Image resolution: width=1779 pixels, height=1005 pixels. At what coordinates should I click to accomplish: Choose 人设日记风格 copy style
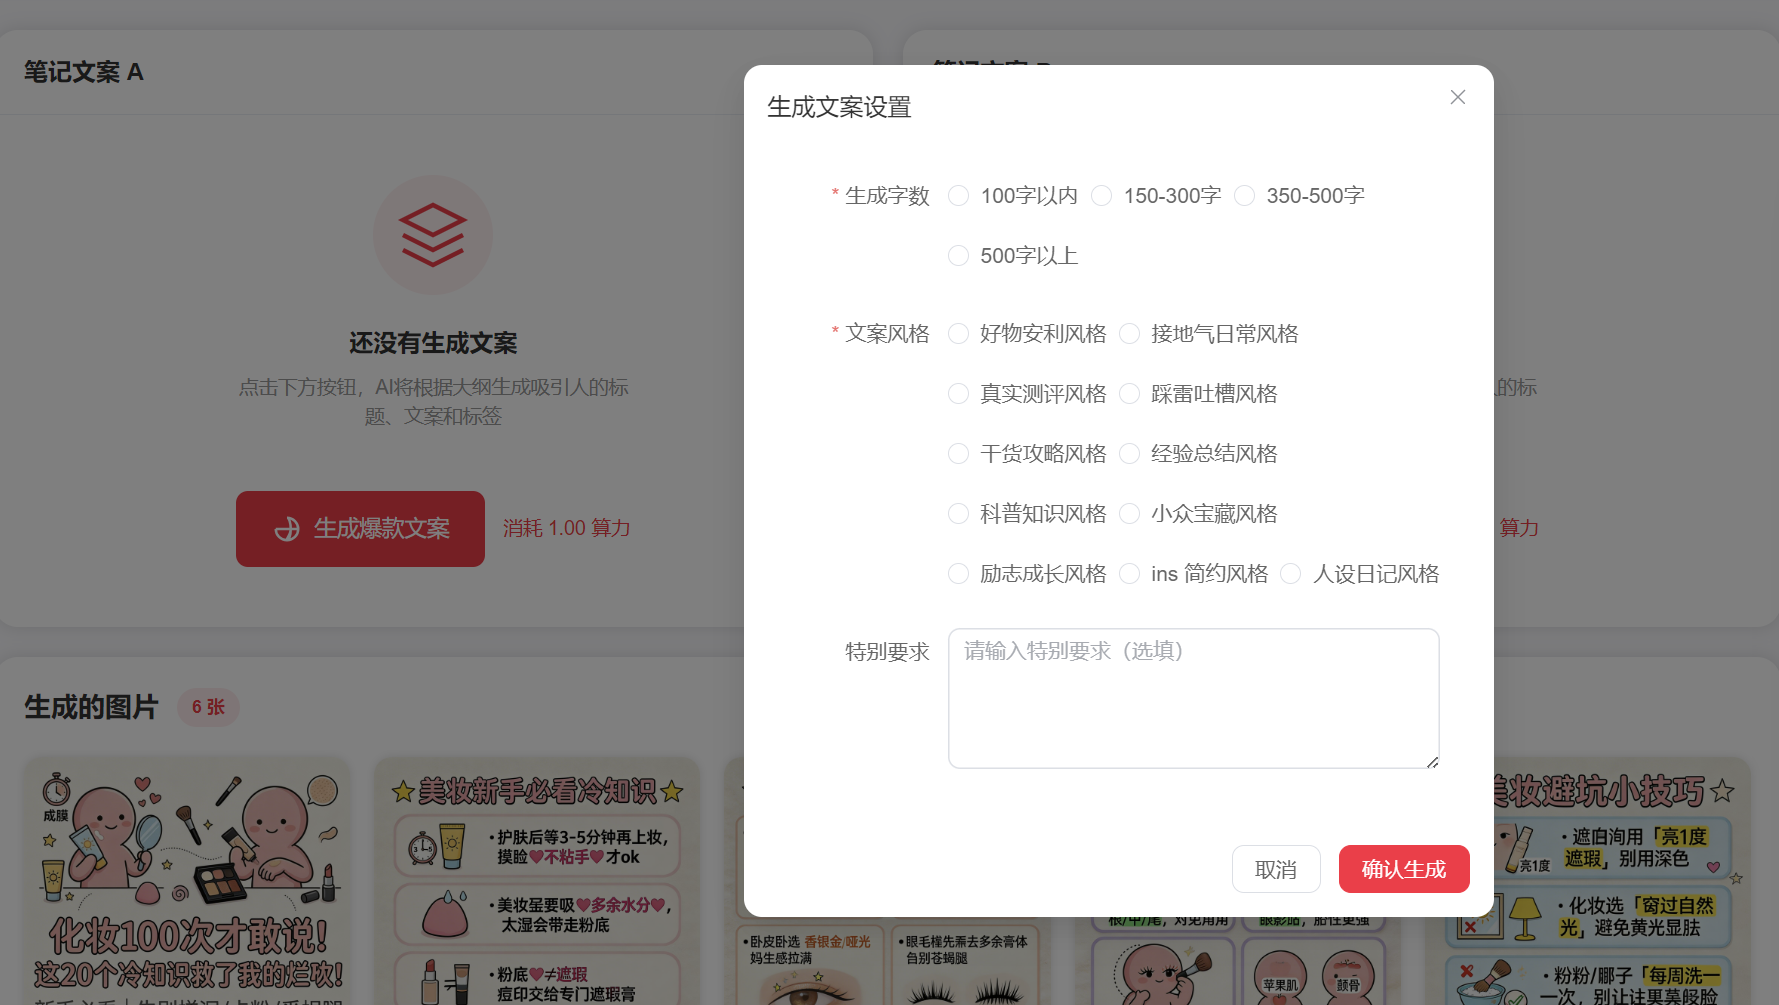[x=1290, y=574]
